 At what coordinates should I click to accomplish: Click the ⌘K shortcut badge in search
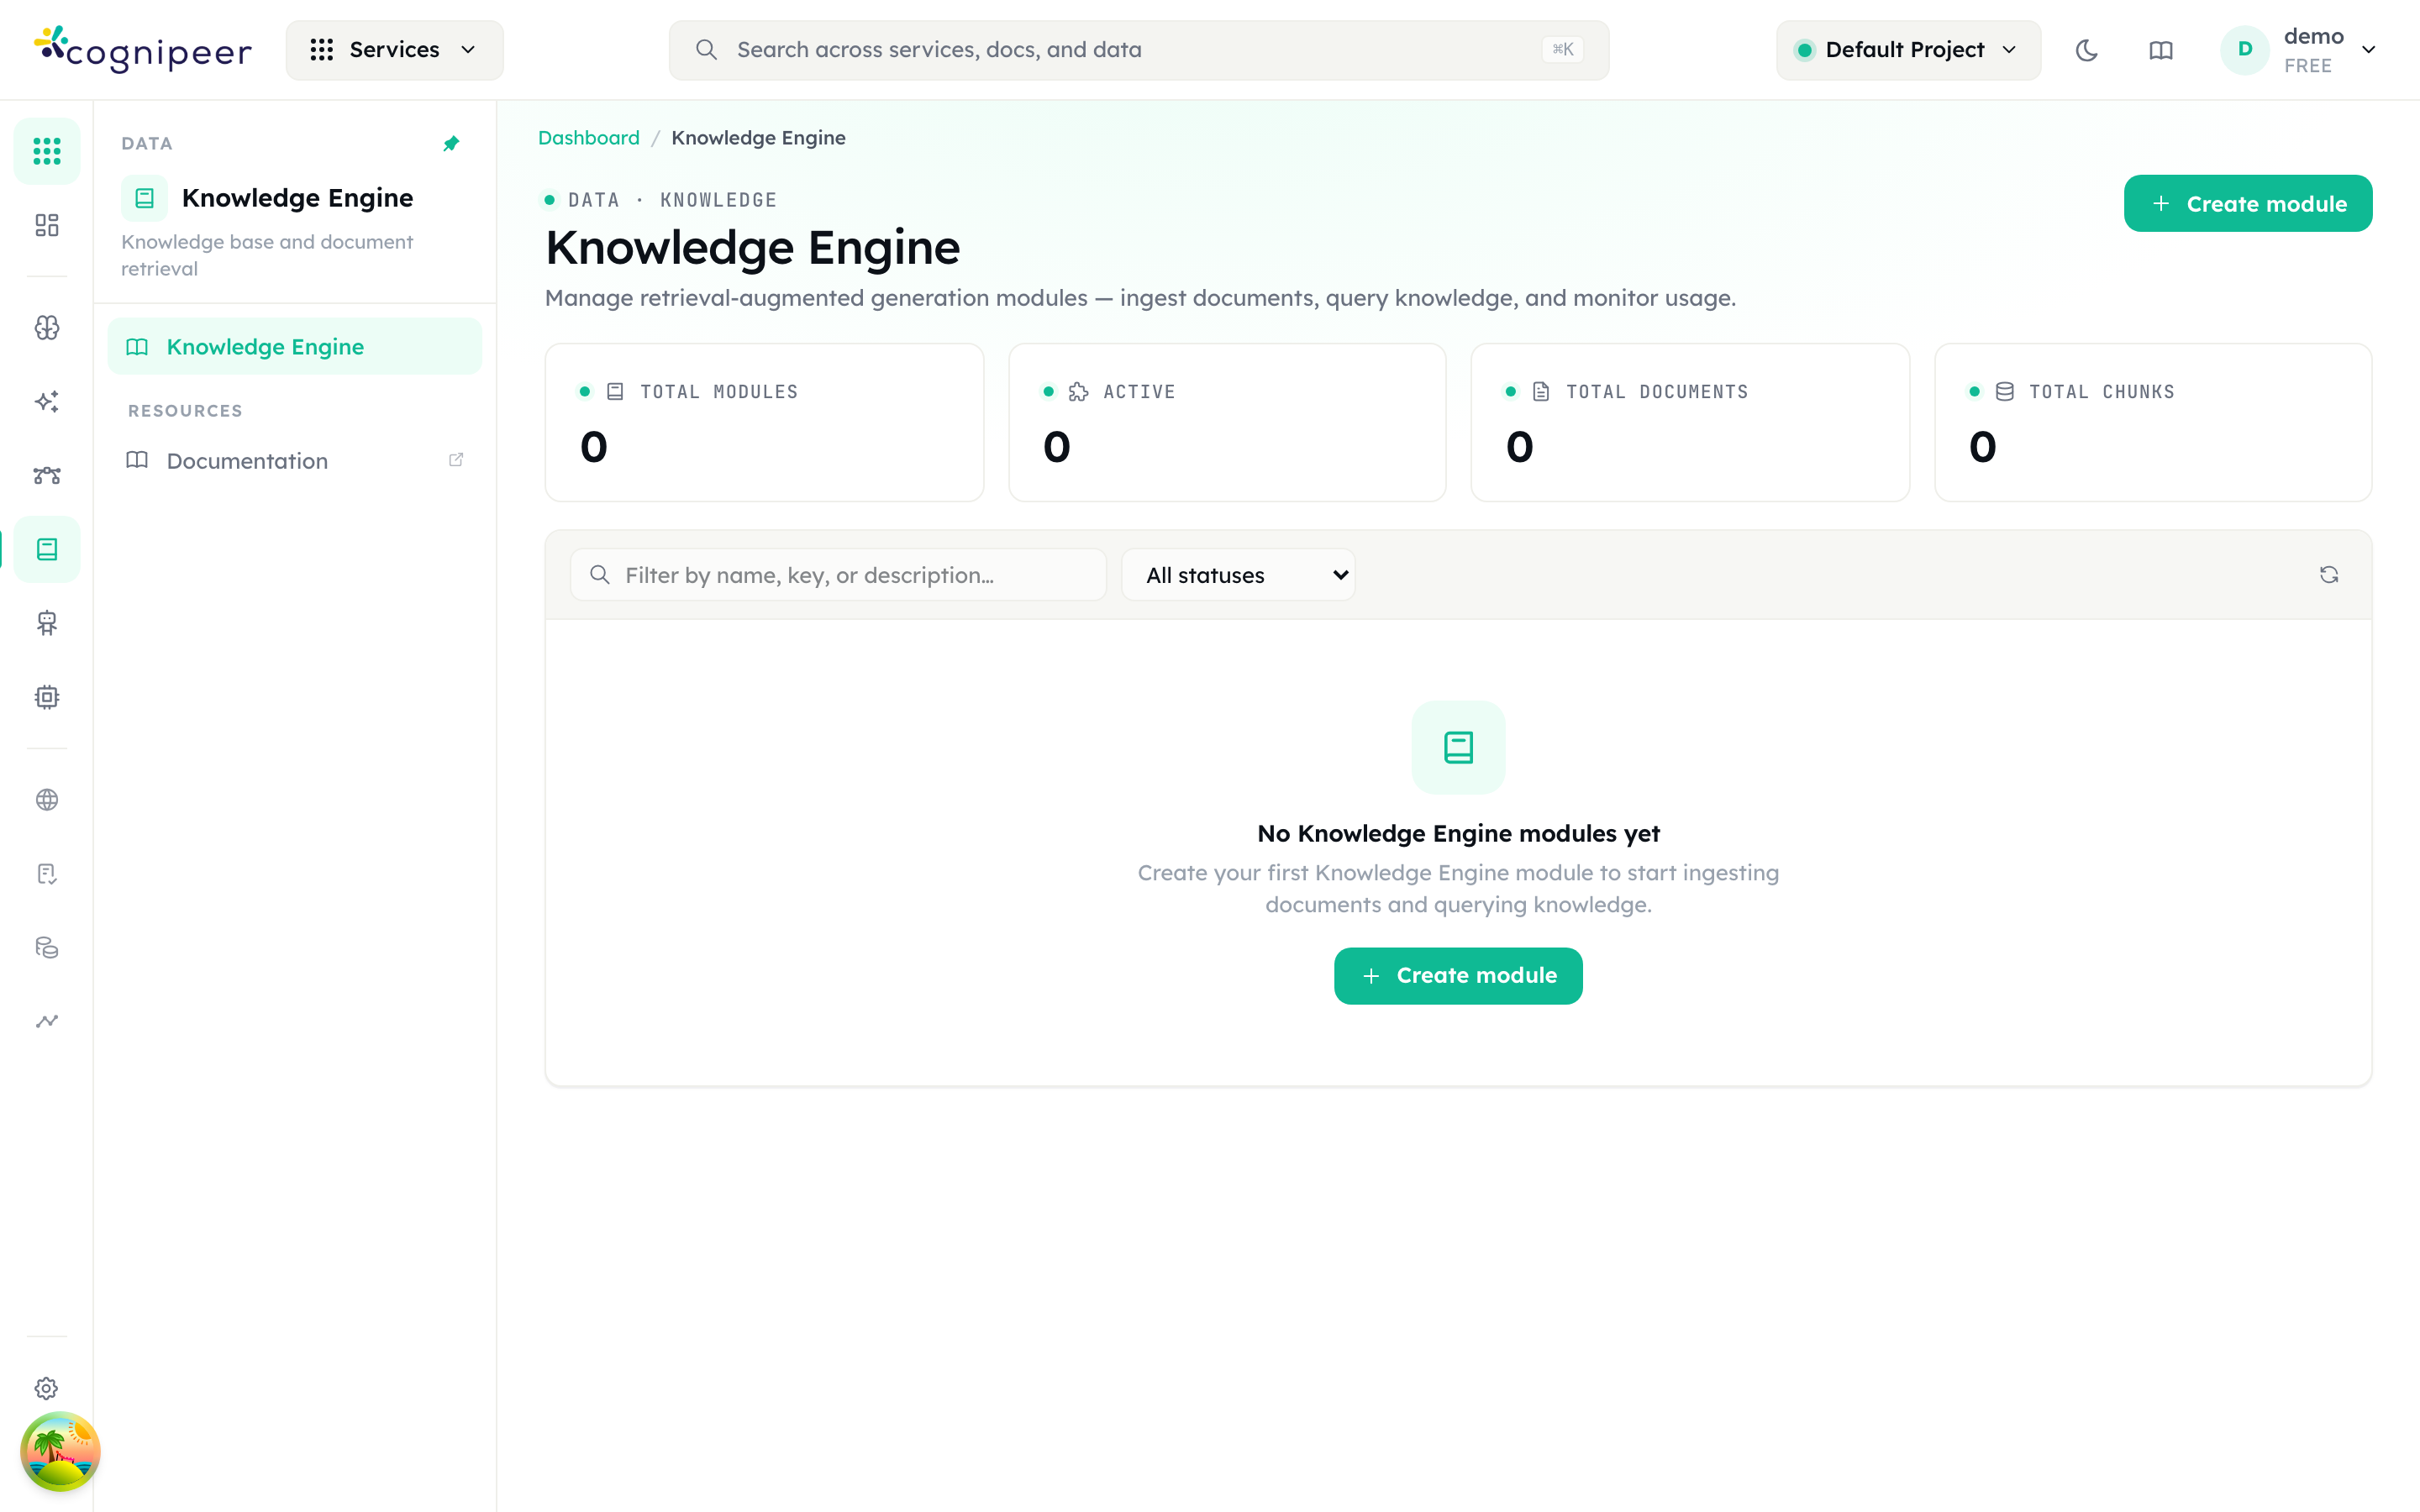coord(1562,50)
